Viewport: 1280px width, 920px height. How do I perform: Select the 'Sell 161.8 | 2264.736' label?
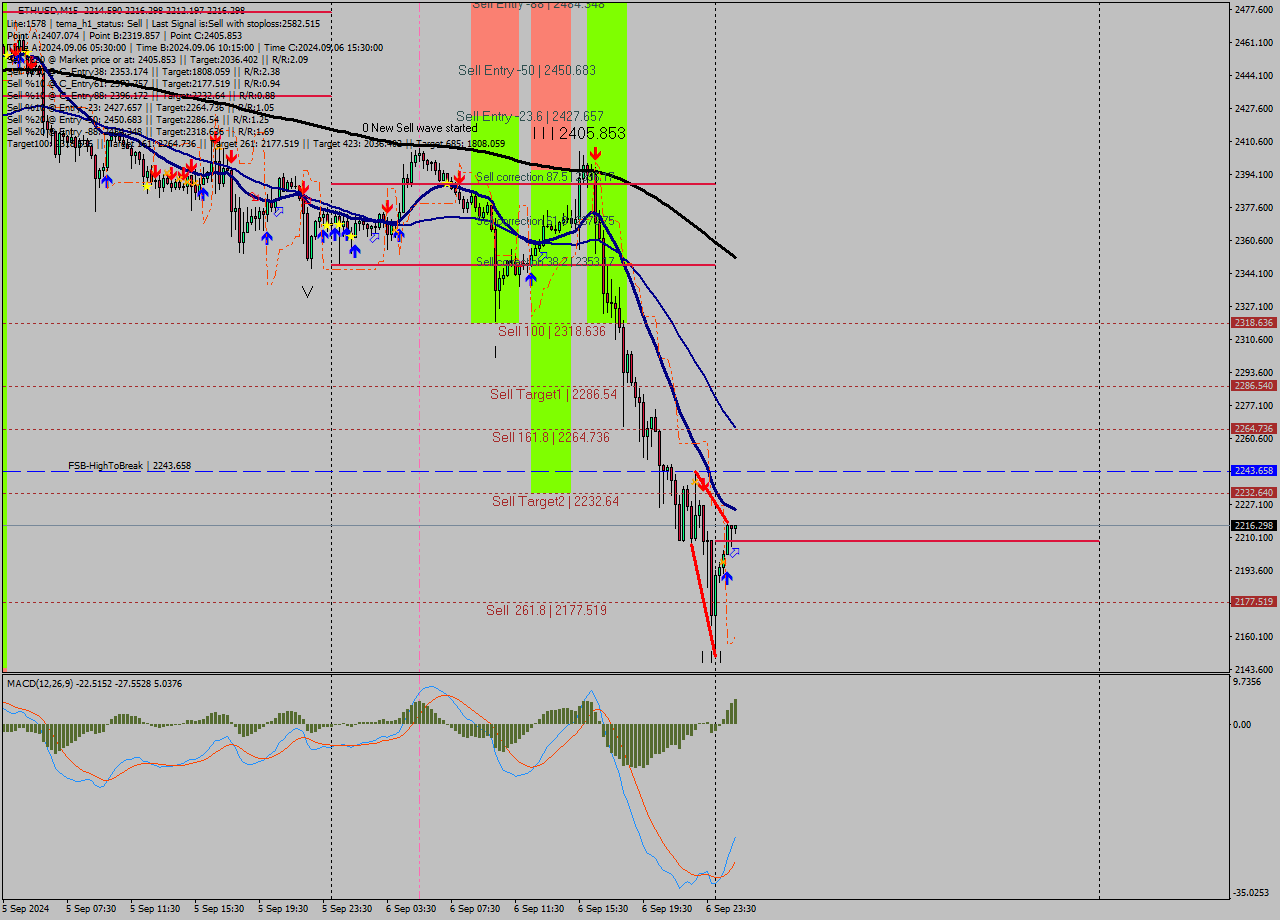click(x=551, y=437)
